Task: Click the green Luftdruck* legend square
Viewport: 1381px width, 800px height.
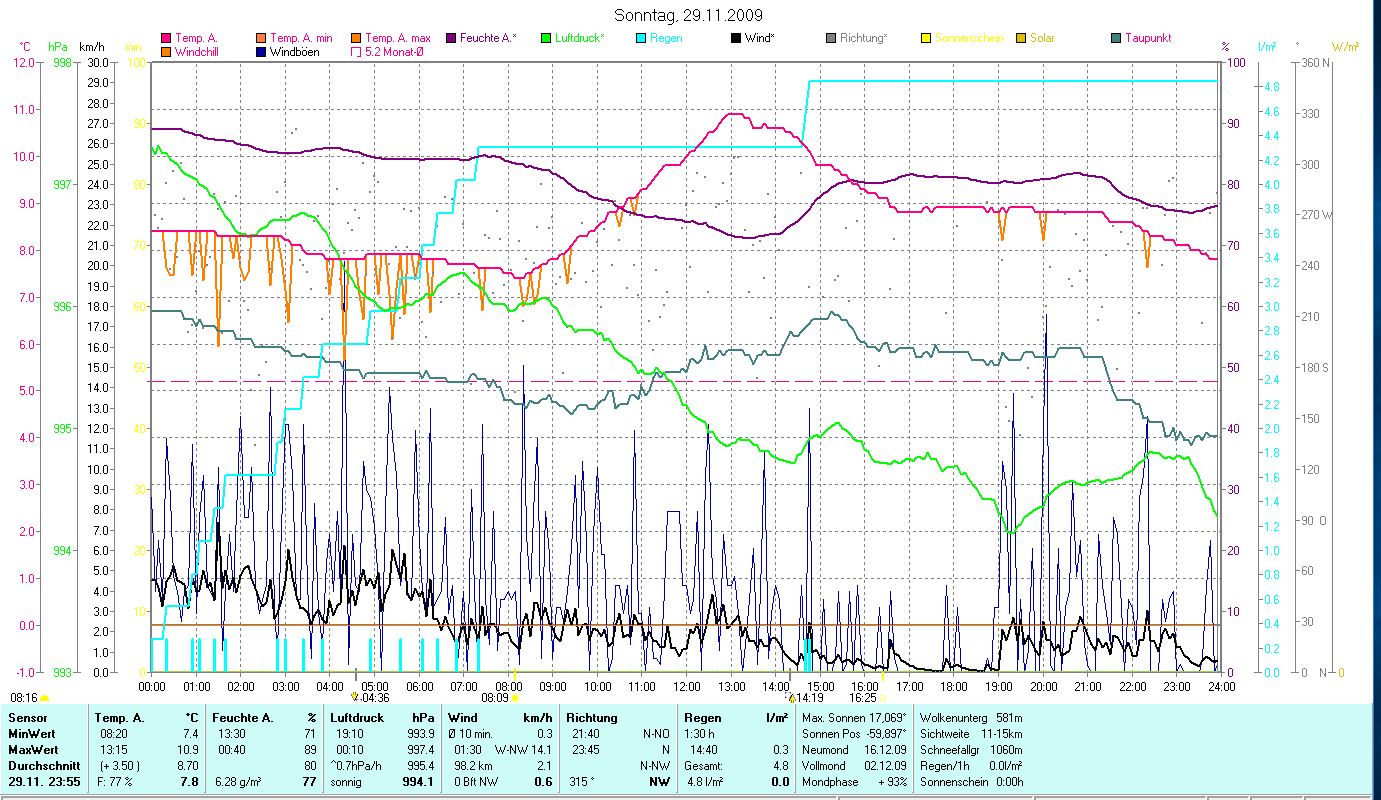Action: click(546, 38)
